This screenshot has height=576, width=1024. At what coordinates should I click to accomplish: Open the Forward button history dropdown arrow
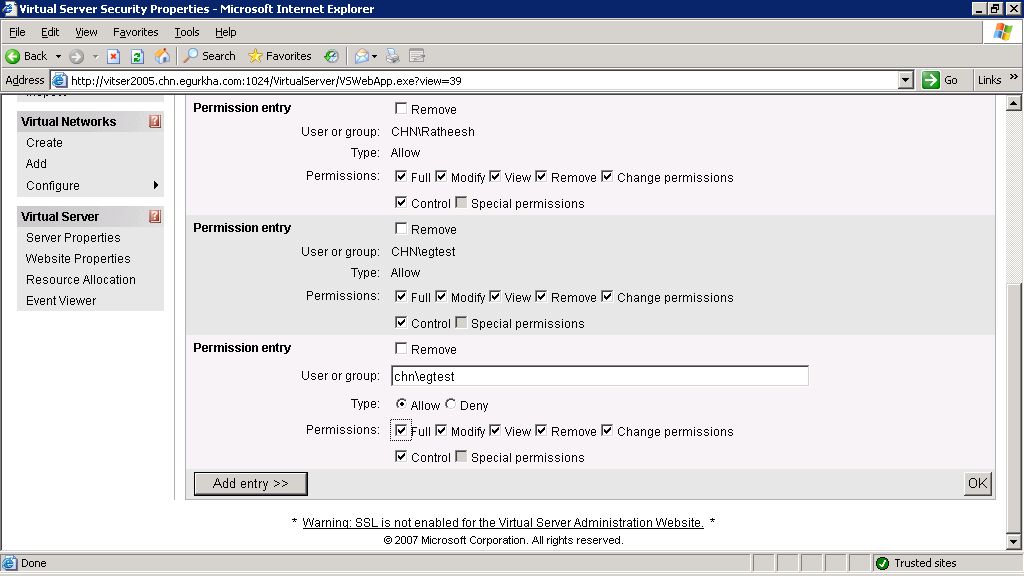[95, 56]
